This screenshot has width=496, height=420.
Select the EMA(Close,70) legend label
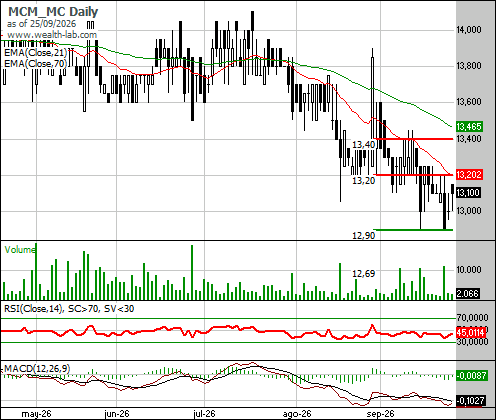click(x=35, y=63)
